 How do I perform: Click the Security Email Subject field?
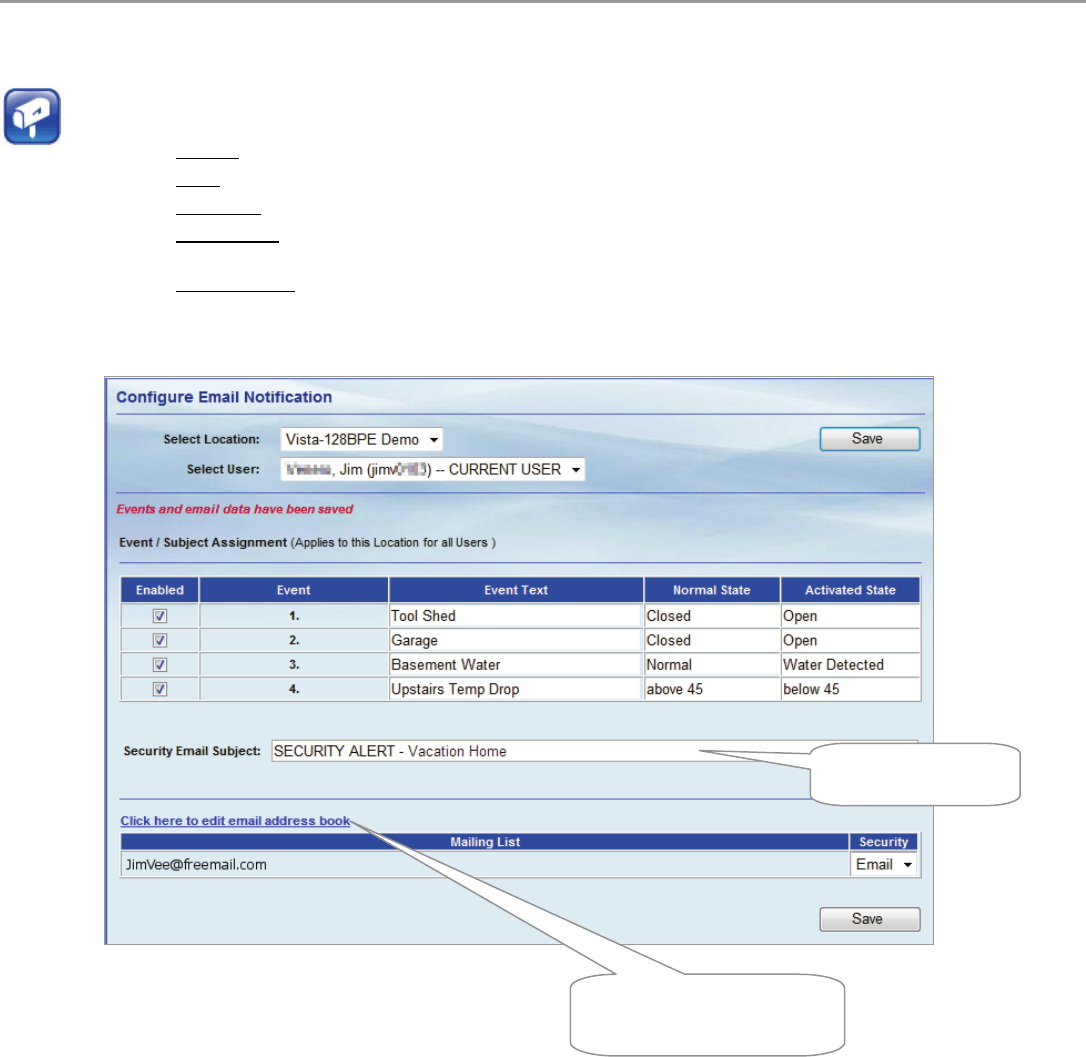(x=540, y=751)
